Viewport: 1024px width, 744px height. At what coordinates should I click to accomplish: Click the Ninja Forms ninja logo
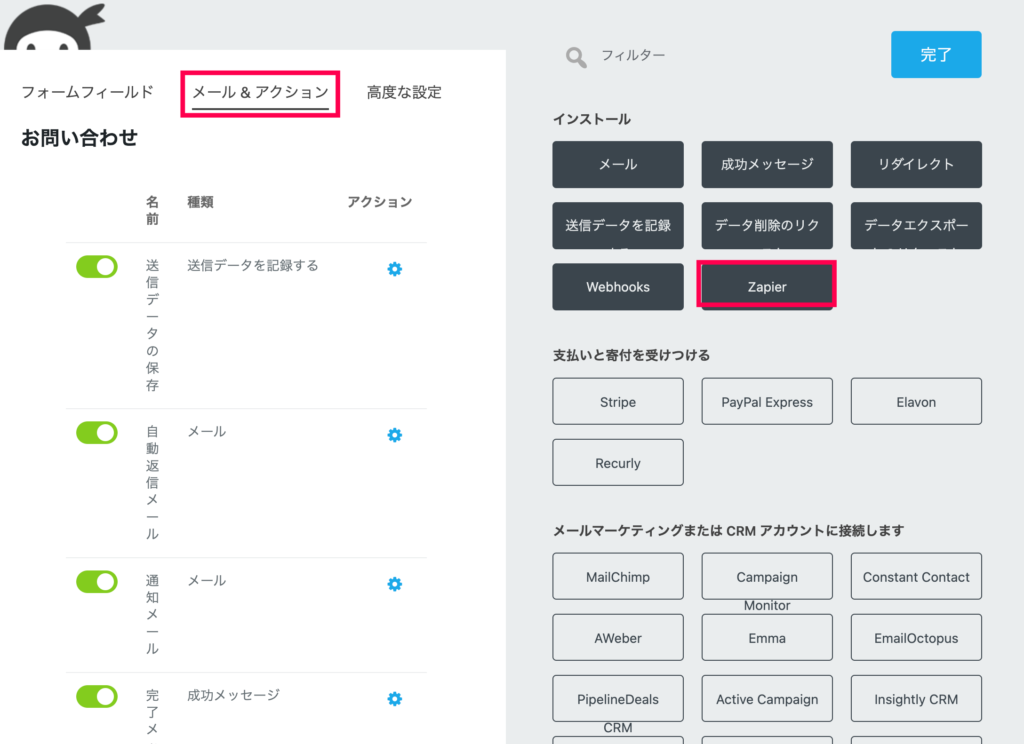(54, 26)
